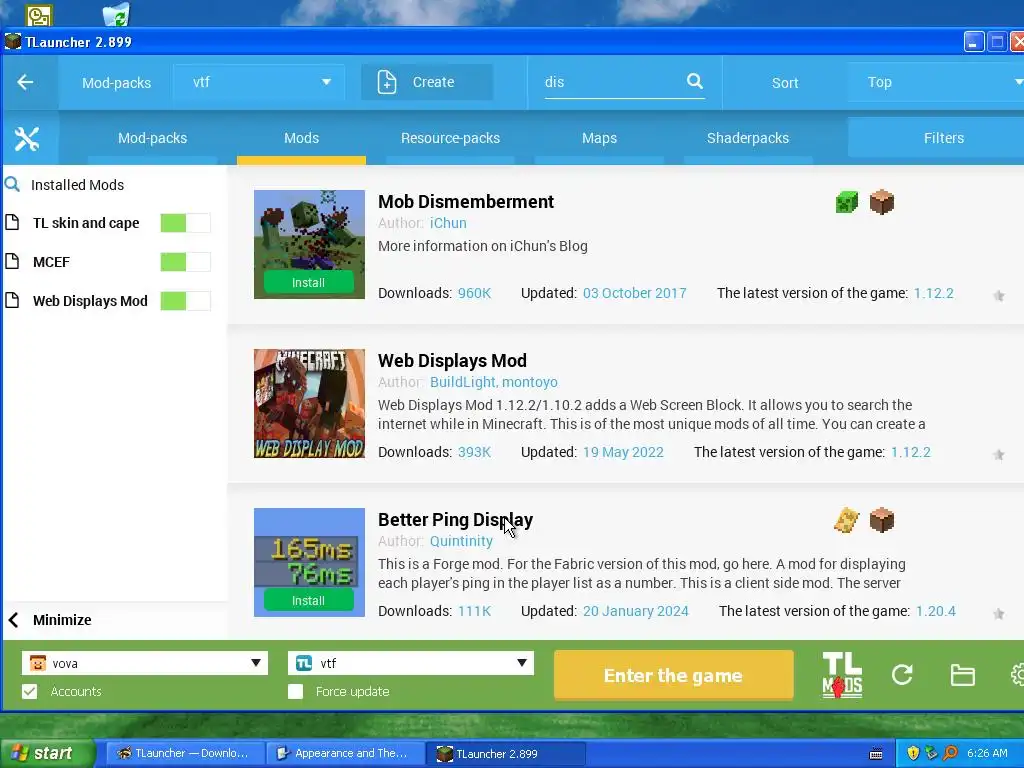Open author Quintinity link
Screen dimensions: 1024x768
click(461, 541)
